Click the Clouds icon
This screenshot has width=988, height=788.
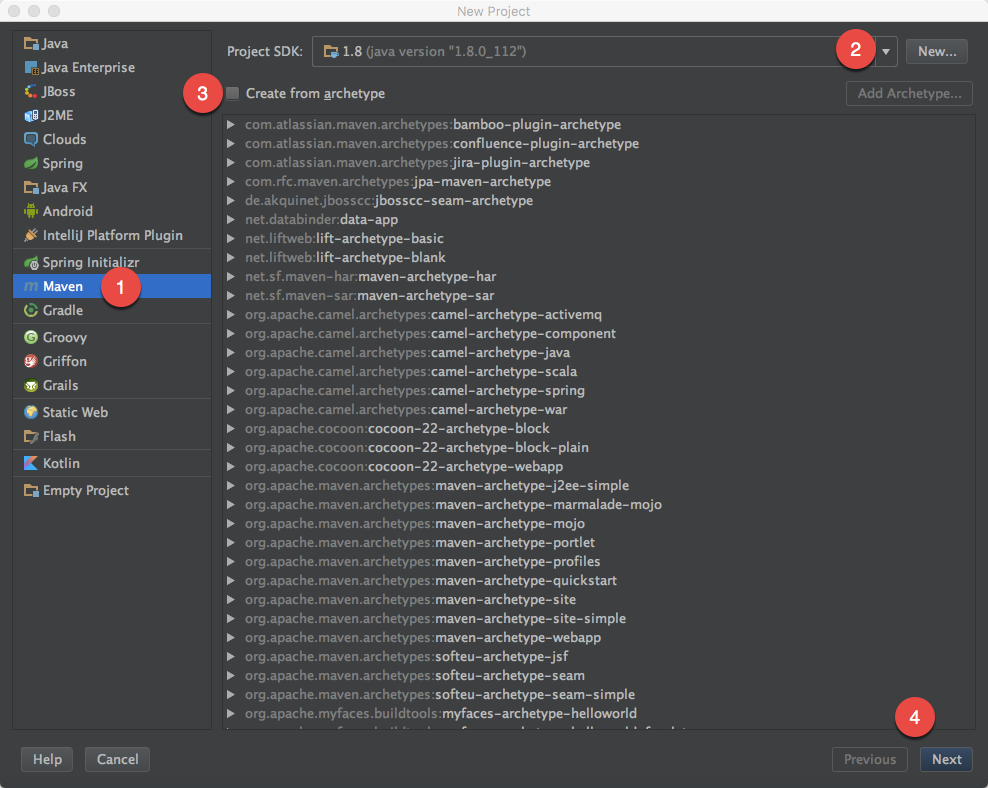pyautogui.click(x=31, y=139)
